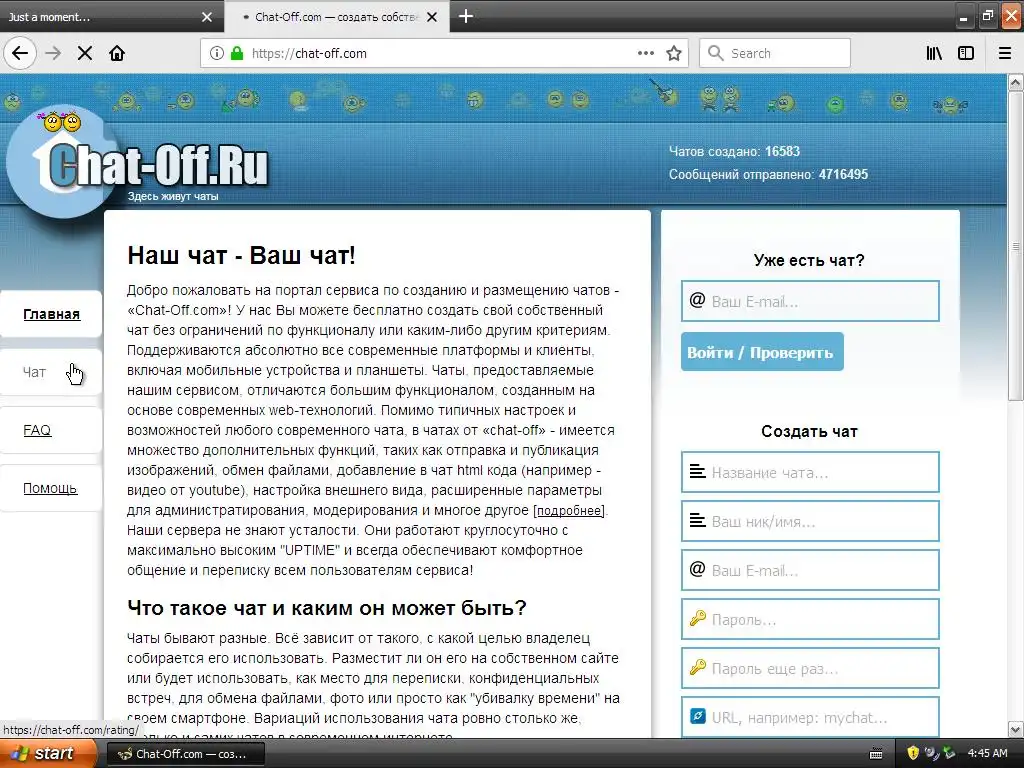
Task: Focus the Пароль input field
Action: pyautogui.click(x=810, y=619)
